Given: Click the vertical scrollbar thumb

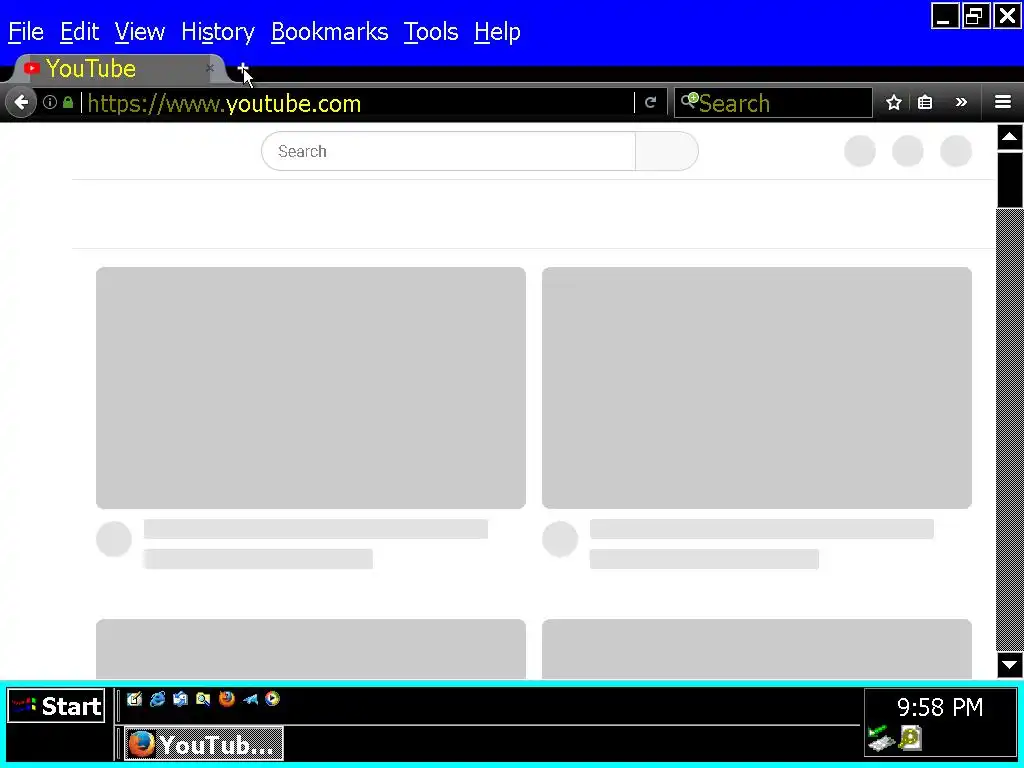Looking at the screenshot, I should [x=1009, y=180].
